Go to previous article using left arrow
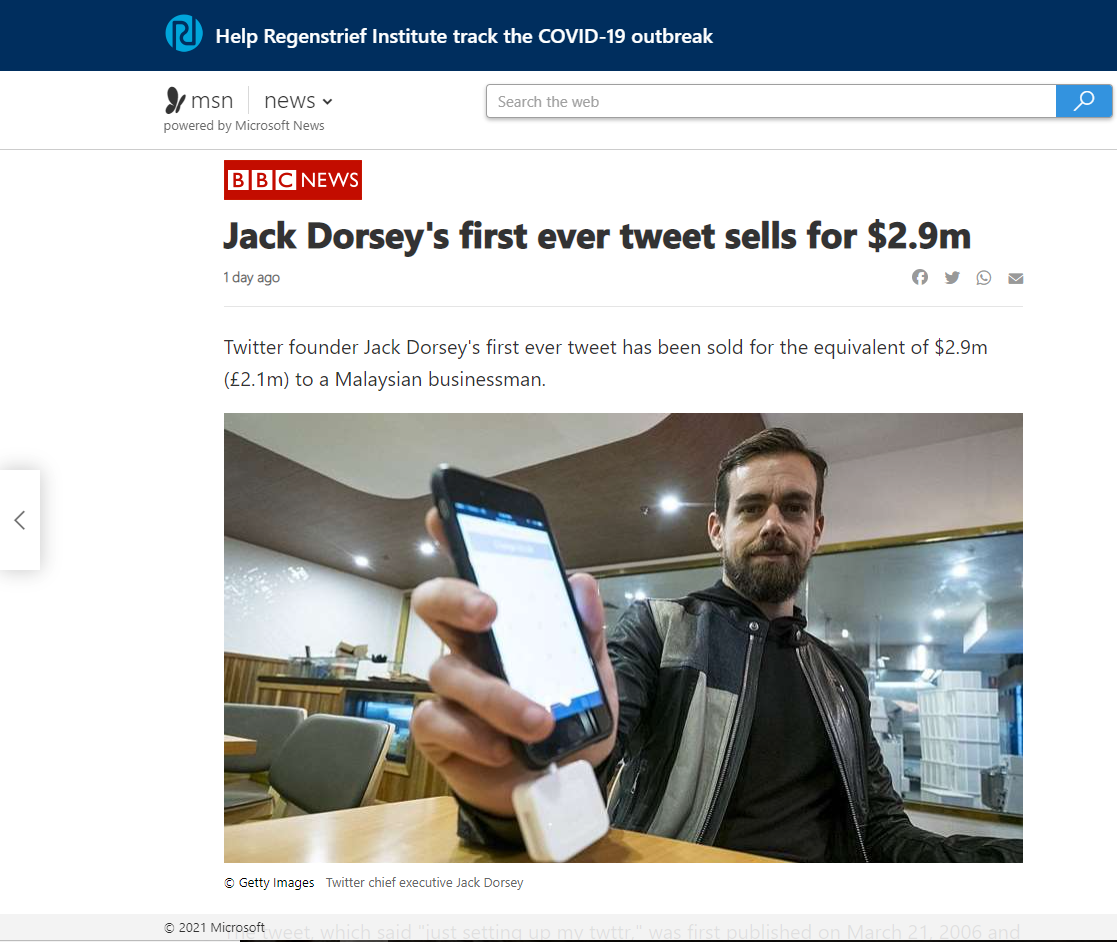 click(20, 520)
